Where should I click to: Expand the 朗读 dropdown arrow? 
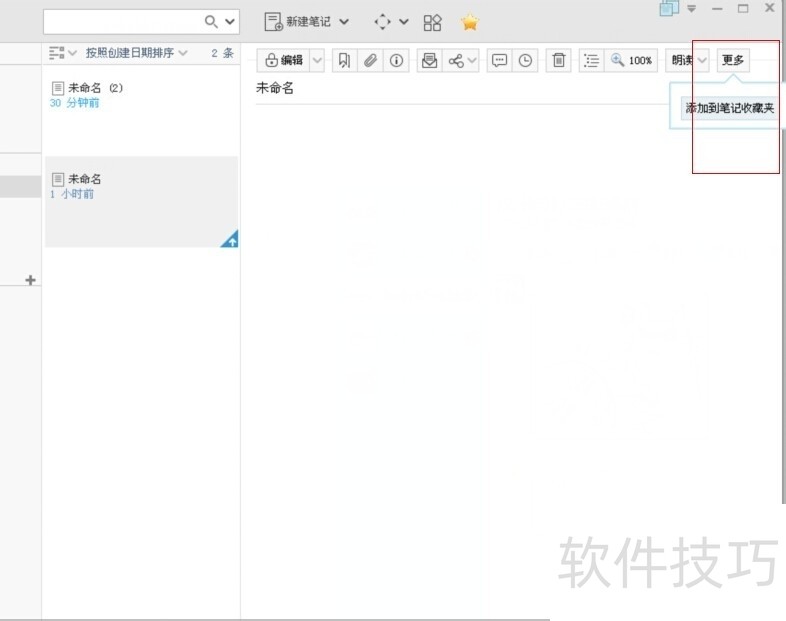click(x=702, y=61)
